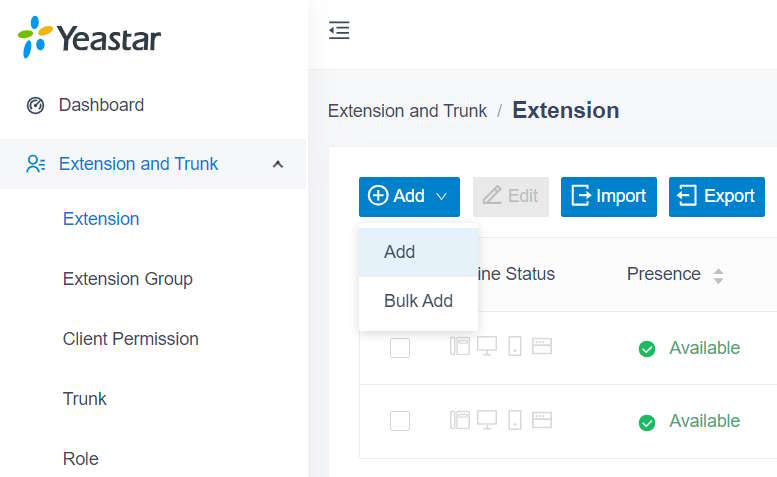This screenshot has height=477, width=777.
Task: Toggle the Add button dropdown arrow
Action: pos(441,197)
